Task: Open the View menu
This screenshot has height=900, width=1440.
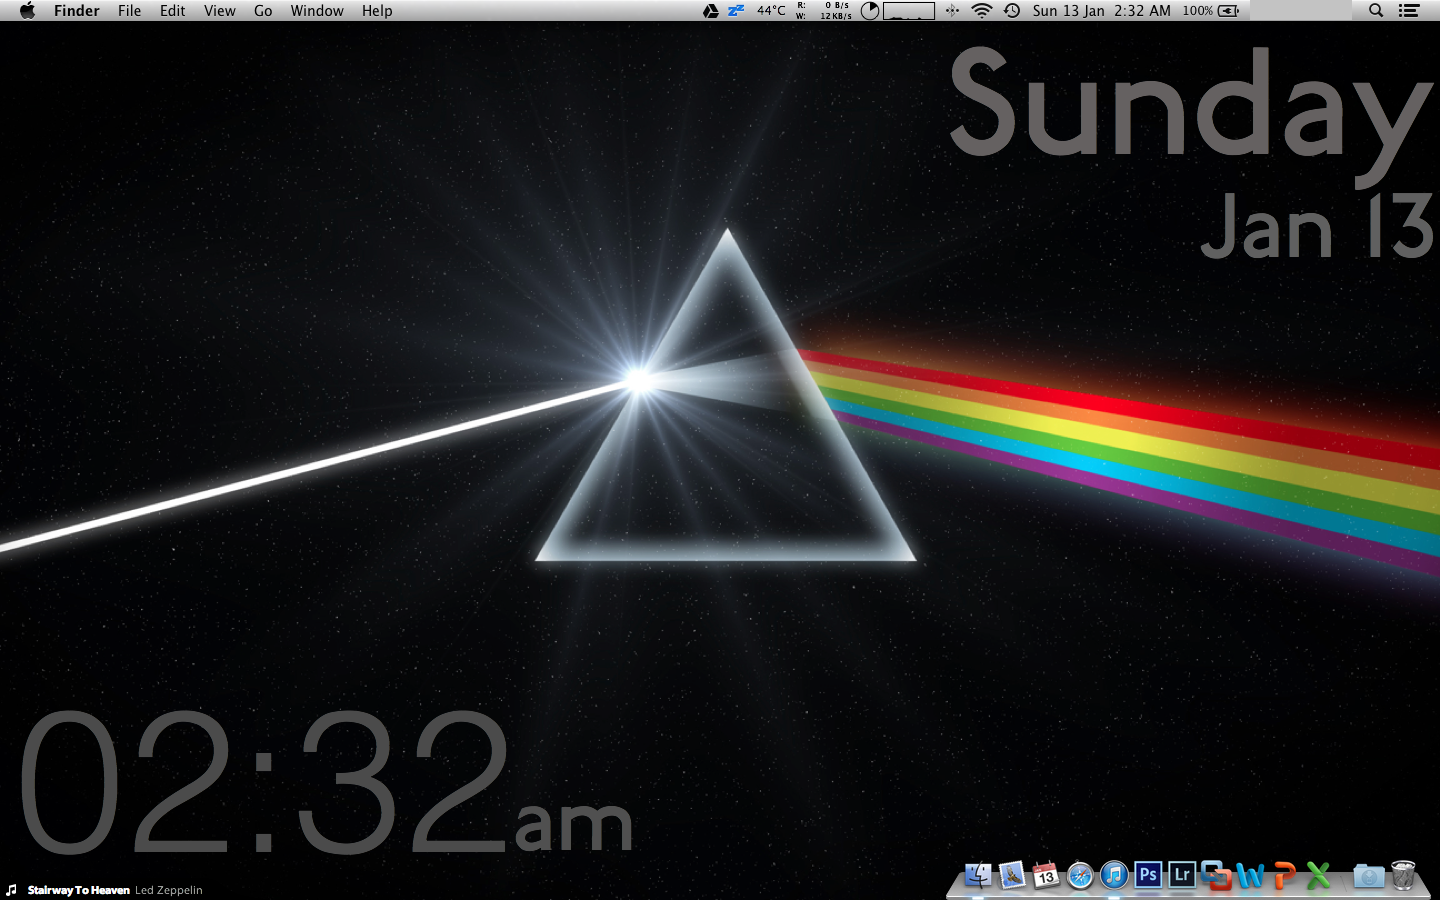Action: pos(220,10)
